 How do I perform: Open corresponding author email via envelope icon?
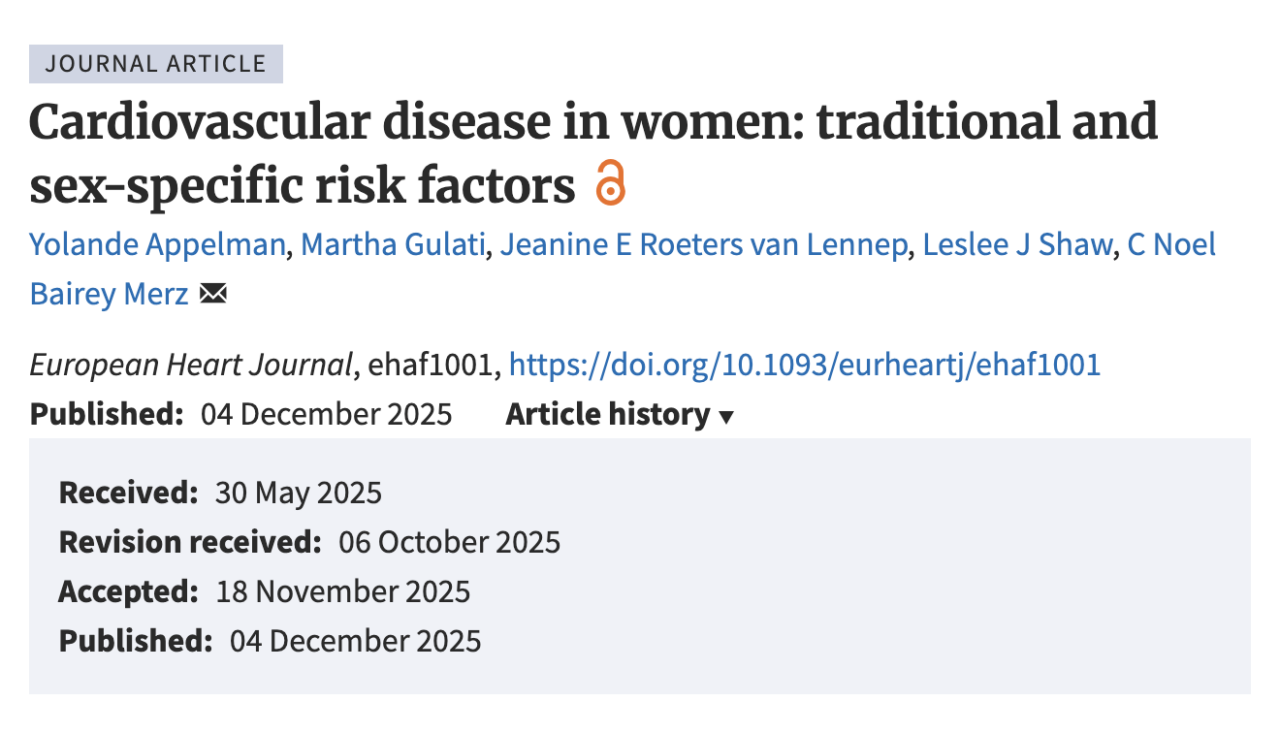[211, 294]
